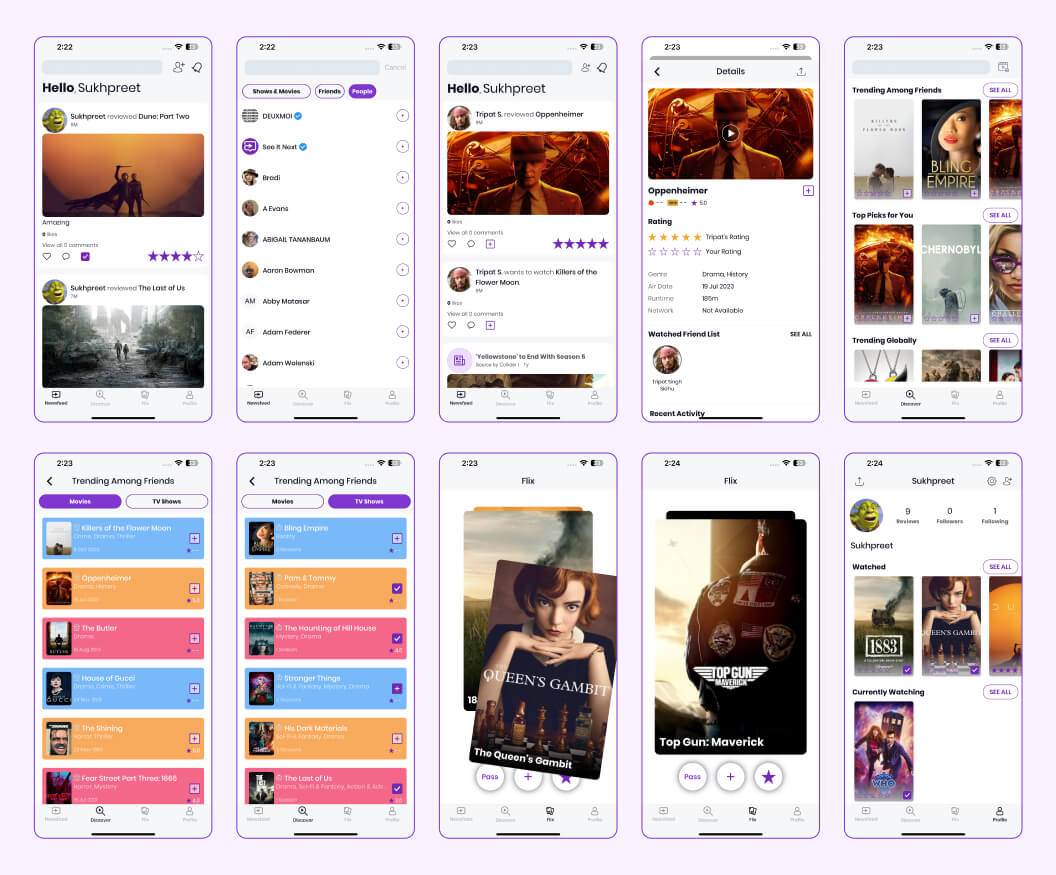Image resolution: width=1056 pixels, height=875 pixels.
Task: Cancel the search on the People list screen
Action: [395, 67]
